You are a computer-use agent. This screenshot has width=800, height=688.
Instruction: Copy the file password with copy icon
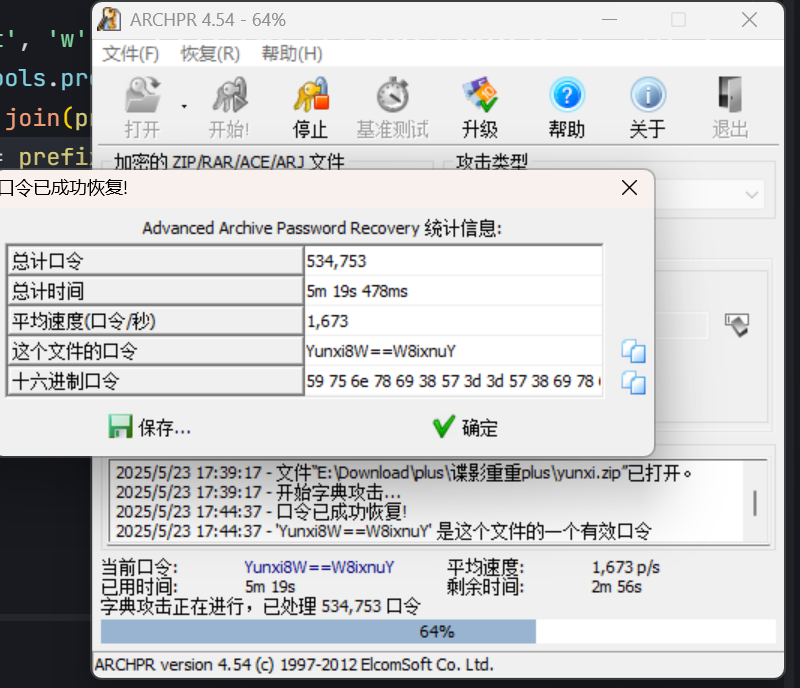click(633, 351)
